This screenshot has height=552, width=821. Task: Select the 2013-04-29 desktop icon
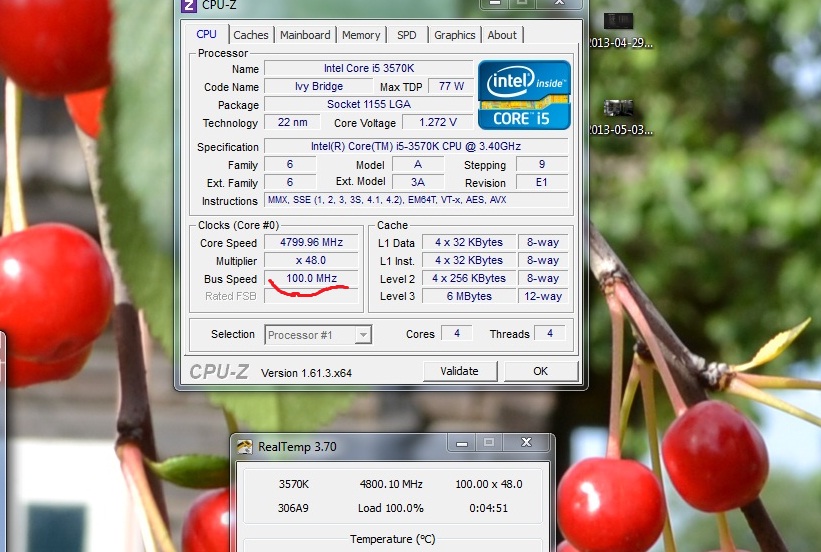click(x=619, y=22)
